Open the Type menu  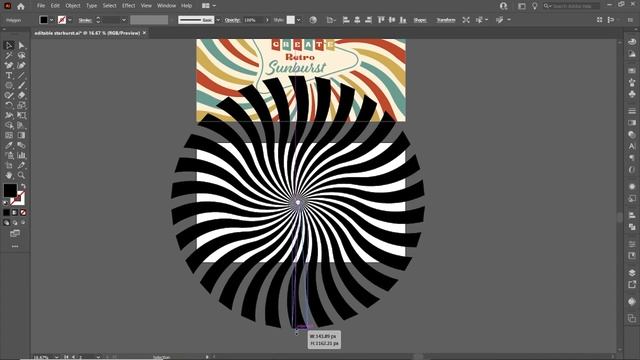(91, 6)
